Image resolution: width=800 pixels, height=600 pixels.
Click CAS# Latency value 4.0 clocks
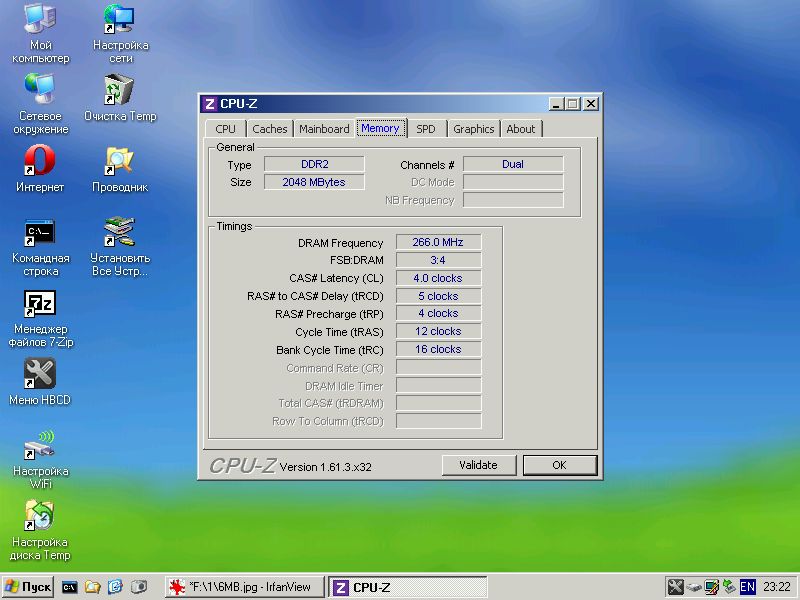438,278
